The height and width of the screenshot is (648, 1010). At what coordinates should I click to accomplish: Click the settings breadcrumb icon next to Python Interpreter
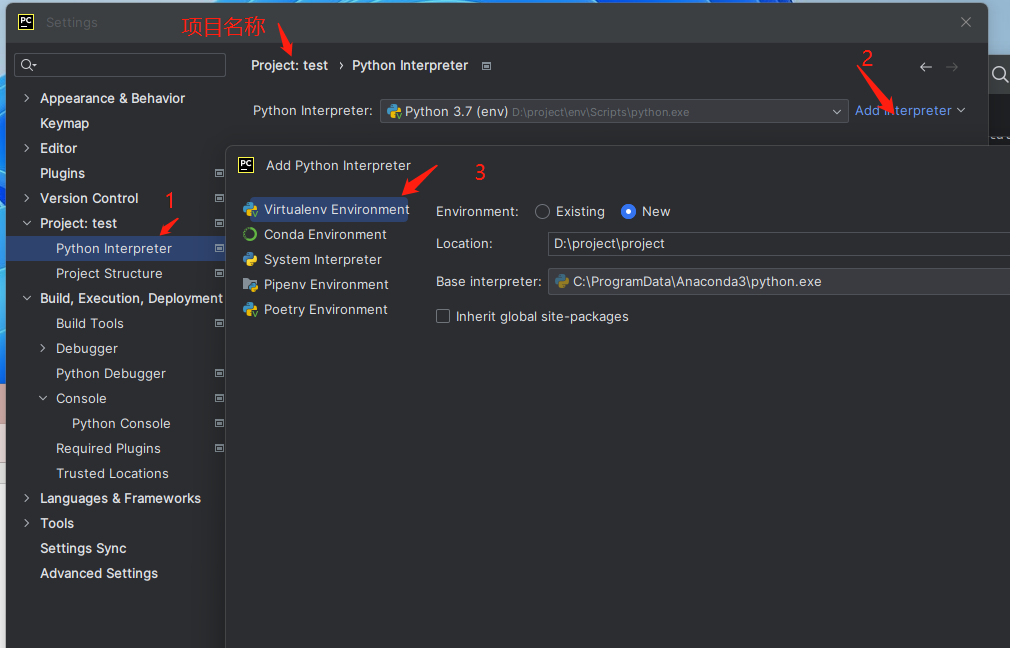coord(486,65)
